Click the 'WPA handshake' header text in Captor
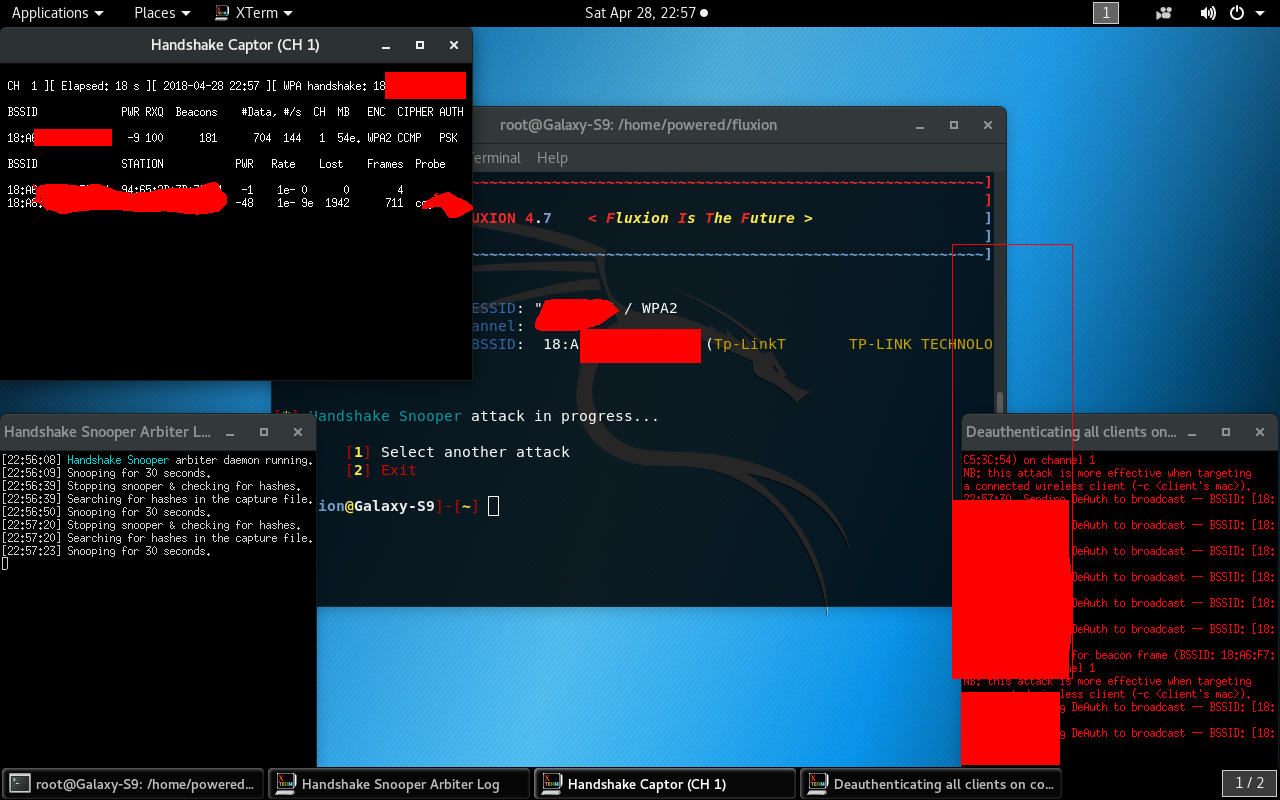Screen dimensions: 1280x800 [x=325, y=86]
